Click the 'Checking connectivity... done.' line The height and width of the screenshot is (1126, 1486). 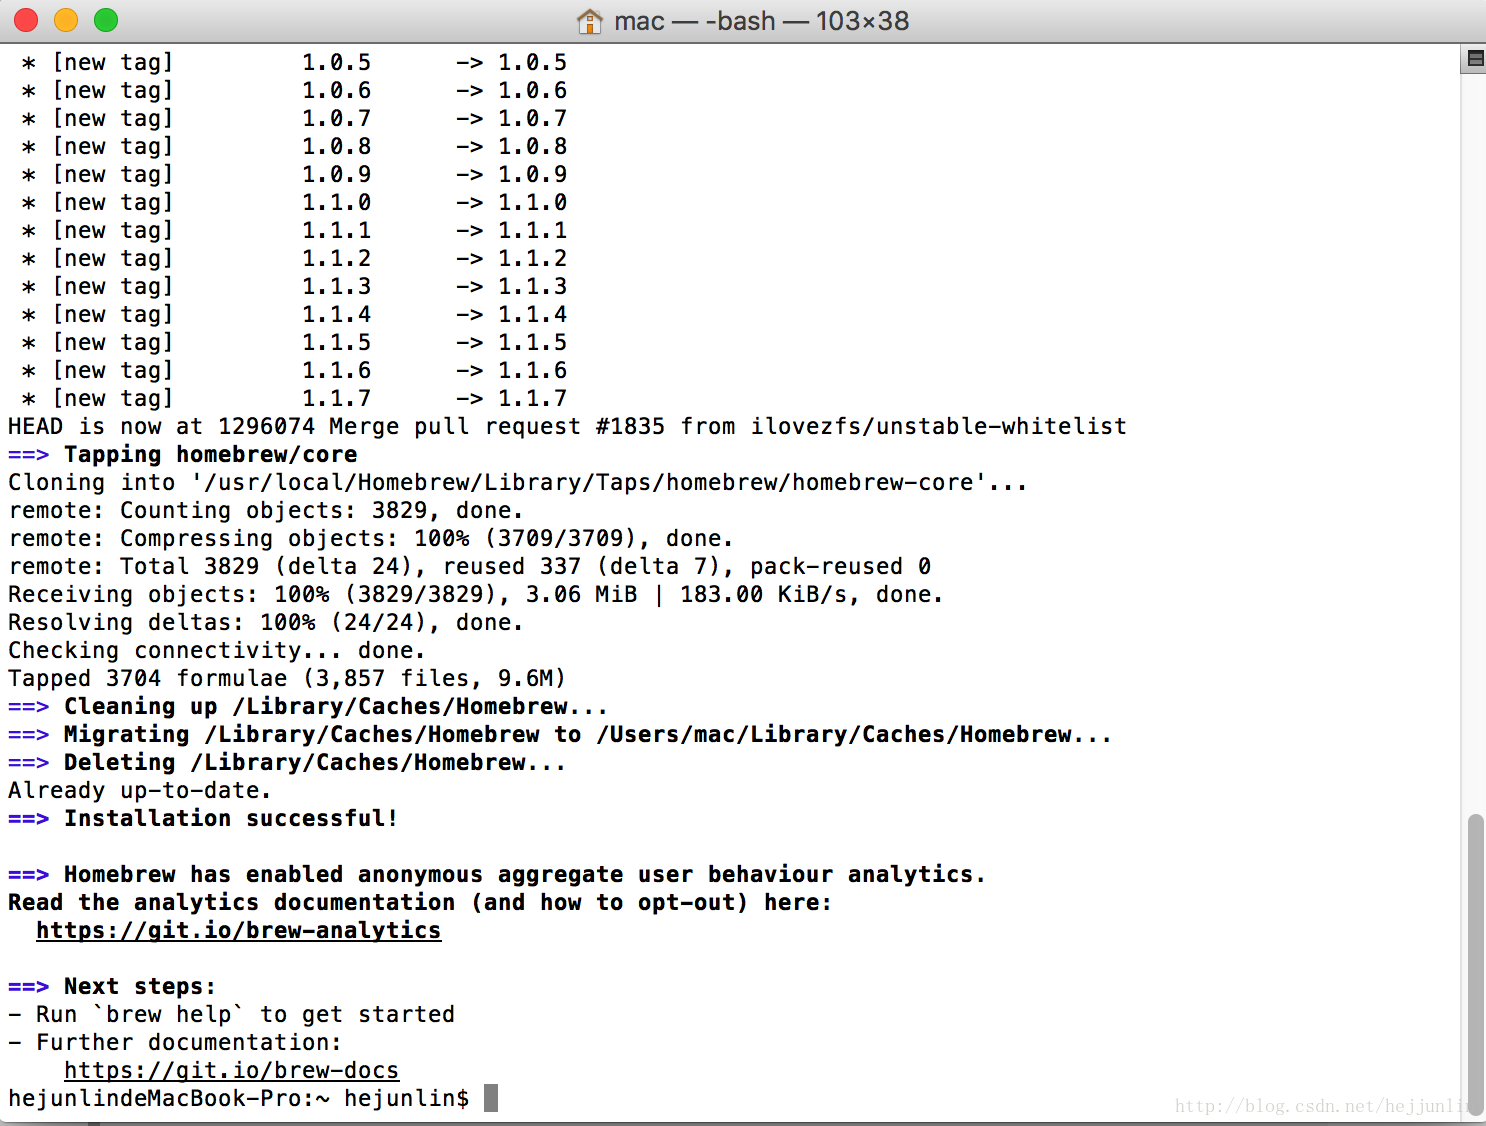(217, 650)
